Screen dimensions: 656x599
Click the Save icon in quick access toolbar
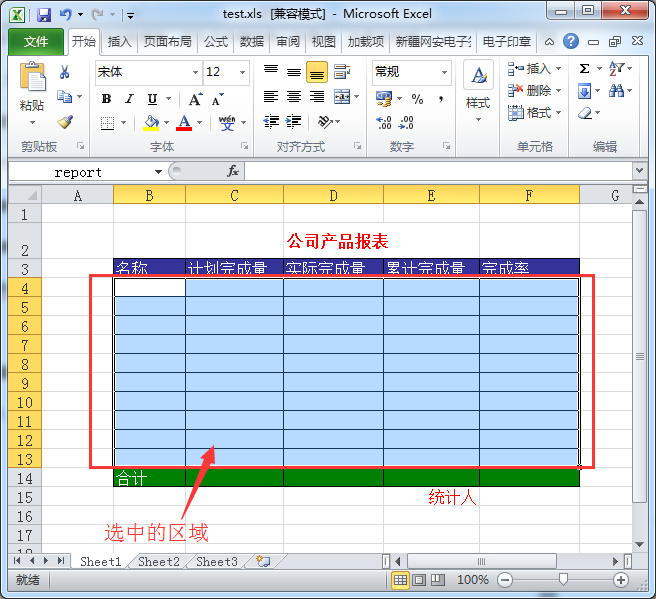(44, 15)
